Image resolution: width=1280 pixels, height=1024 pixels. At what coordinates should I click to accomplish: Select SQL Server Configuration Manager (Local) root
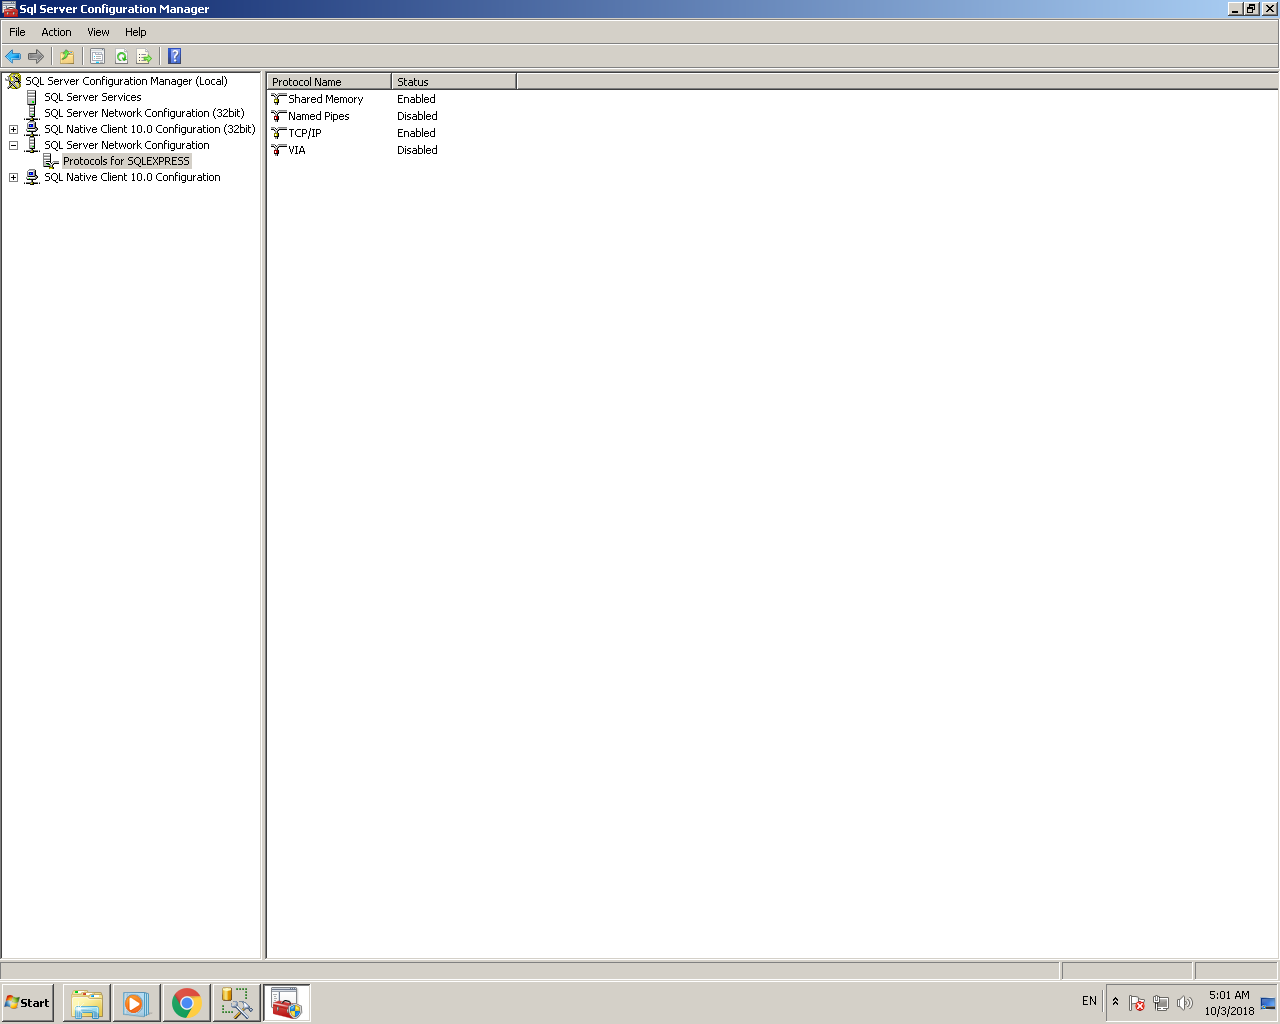pos(126,81)
